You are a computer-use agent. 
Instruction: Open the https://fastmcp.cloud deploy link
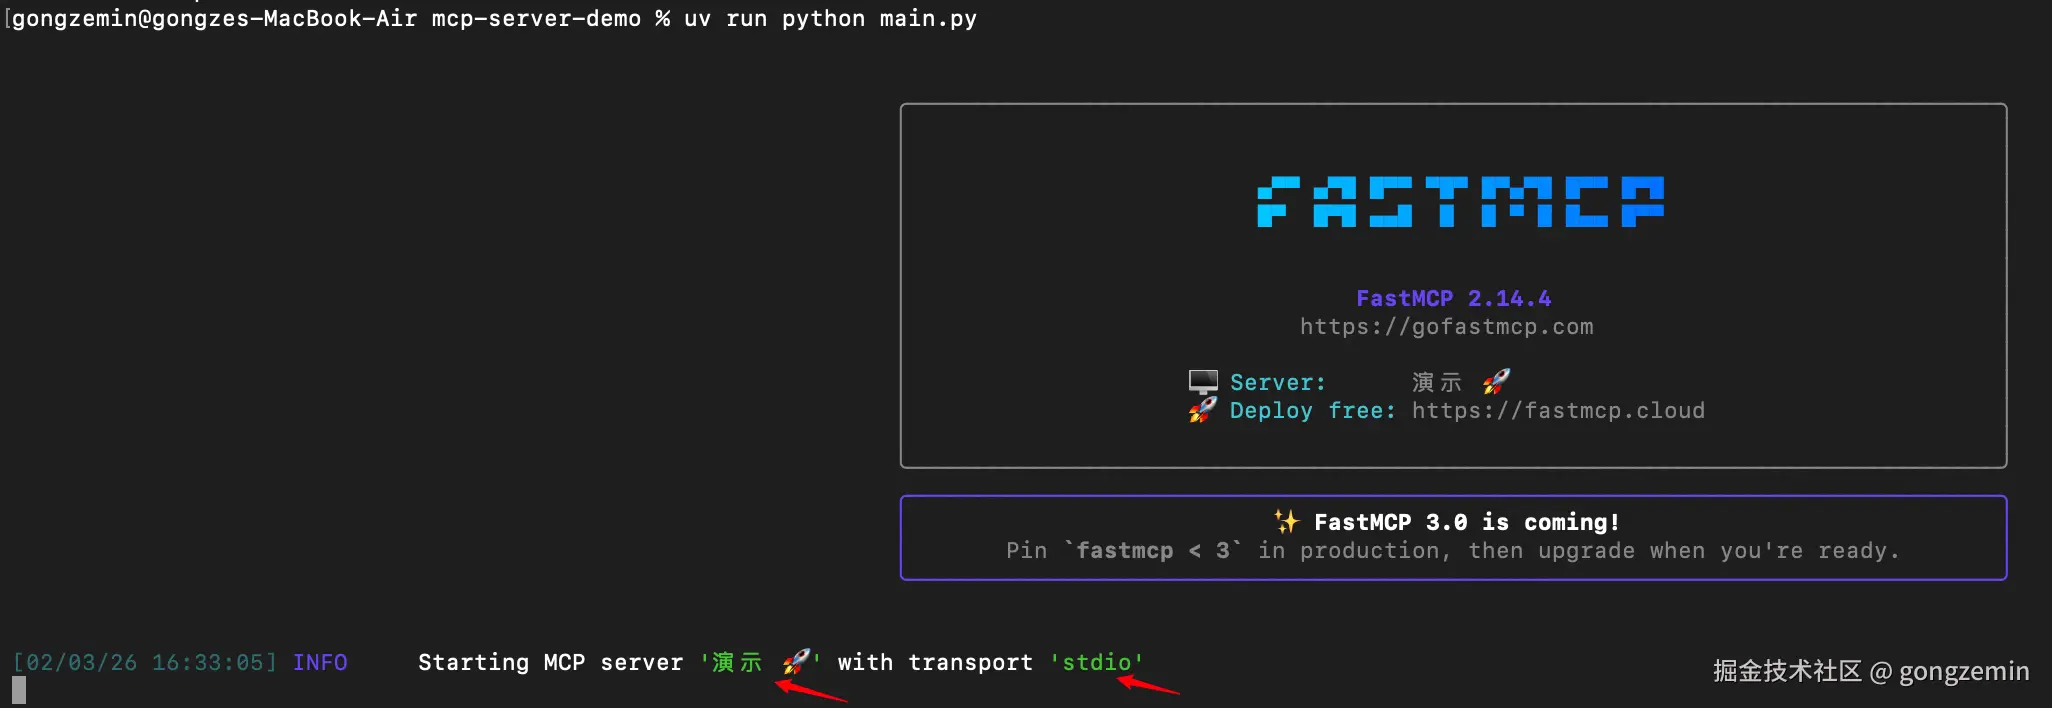point(1558,411)
